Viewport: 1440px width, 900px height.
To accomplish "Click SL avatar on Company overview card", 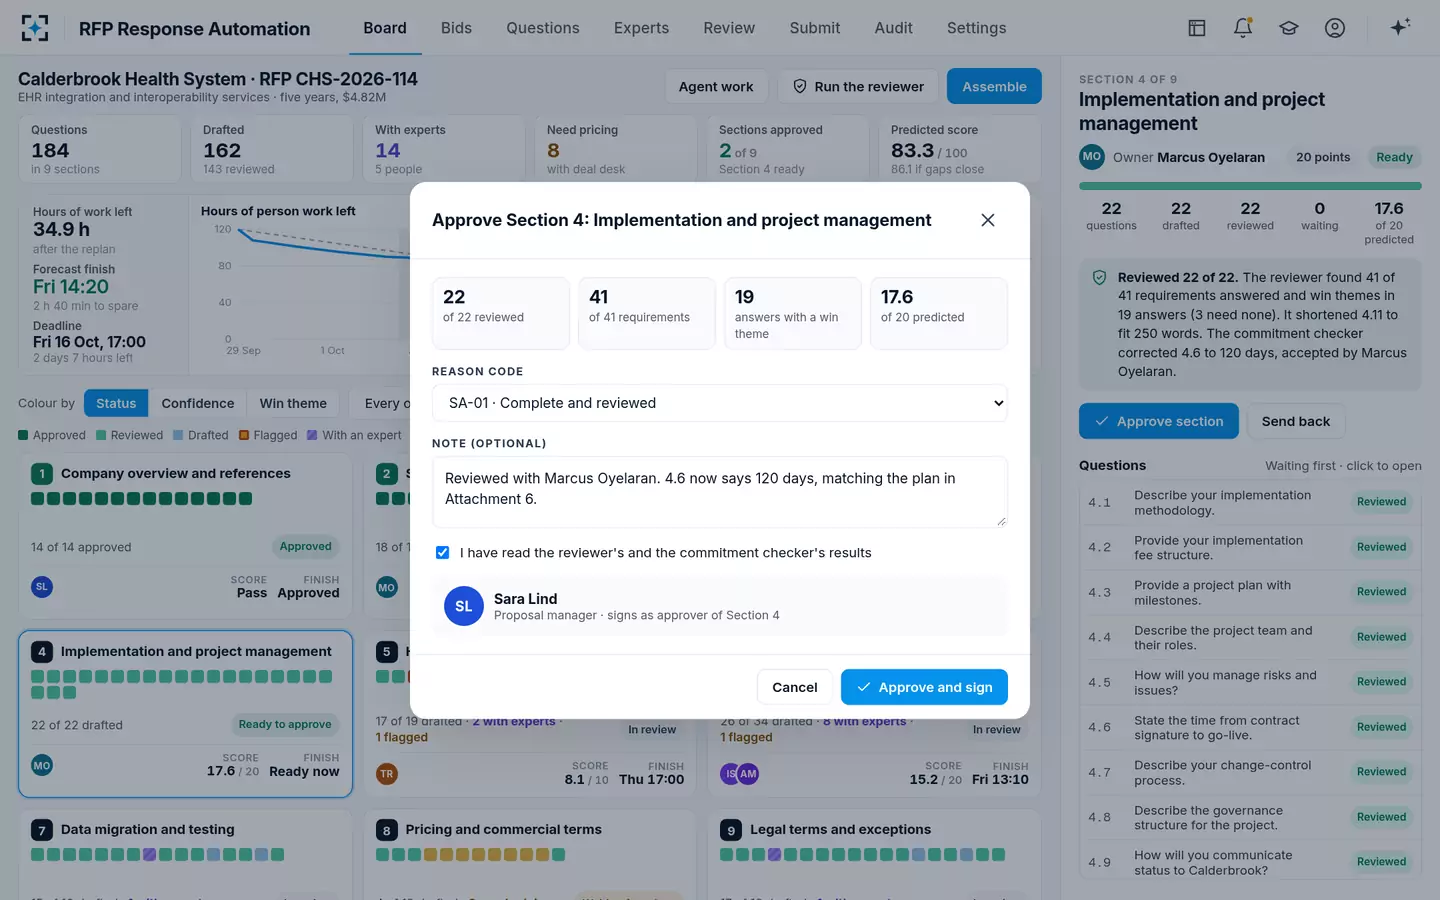I will 42,587.
